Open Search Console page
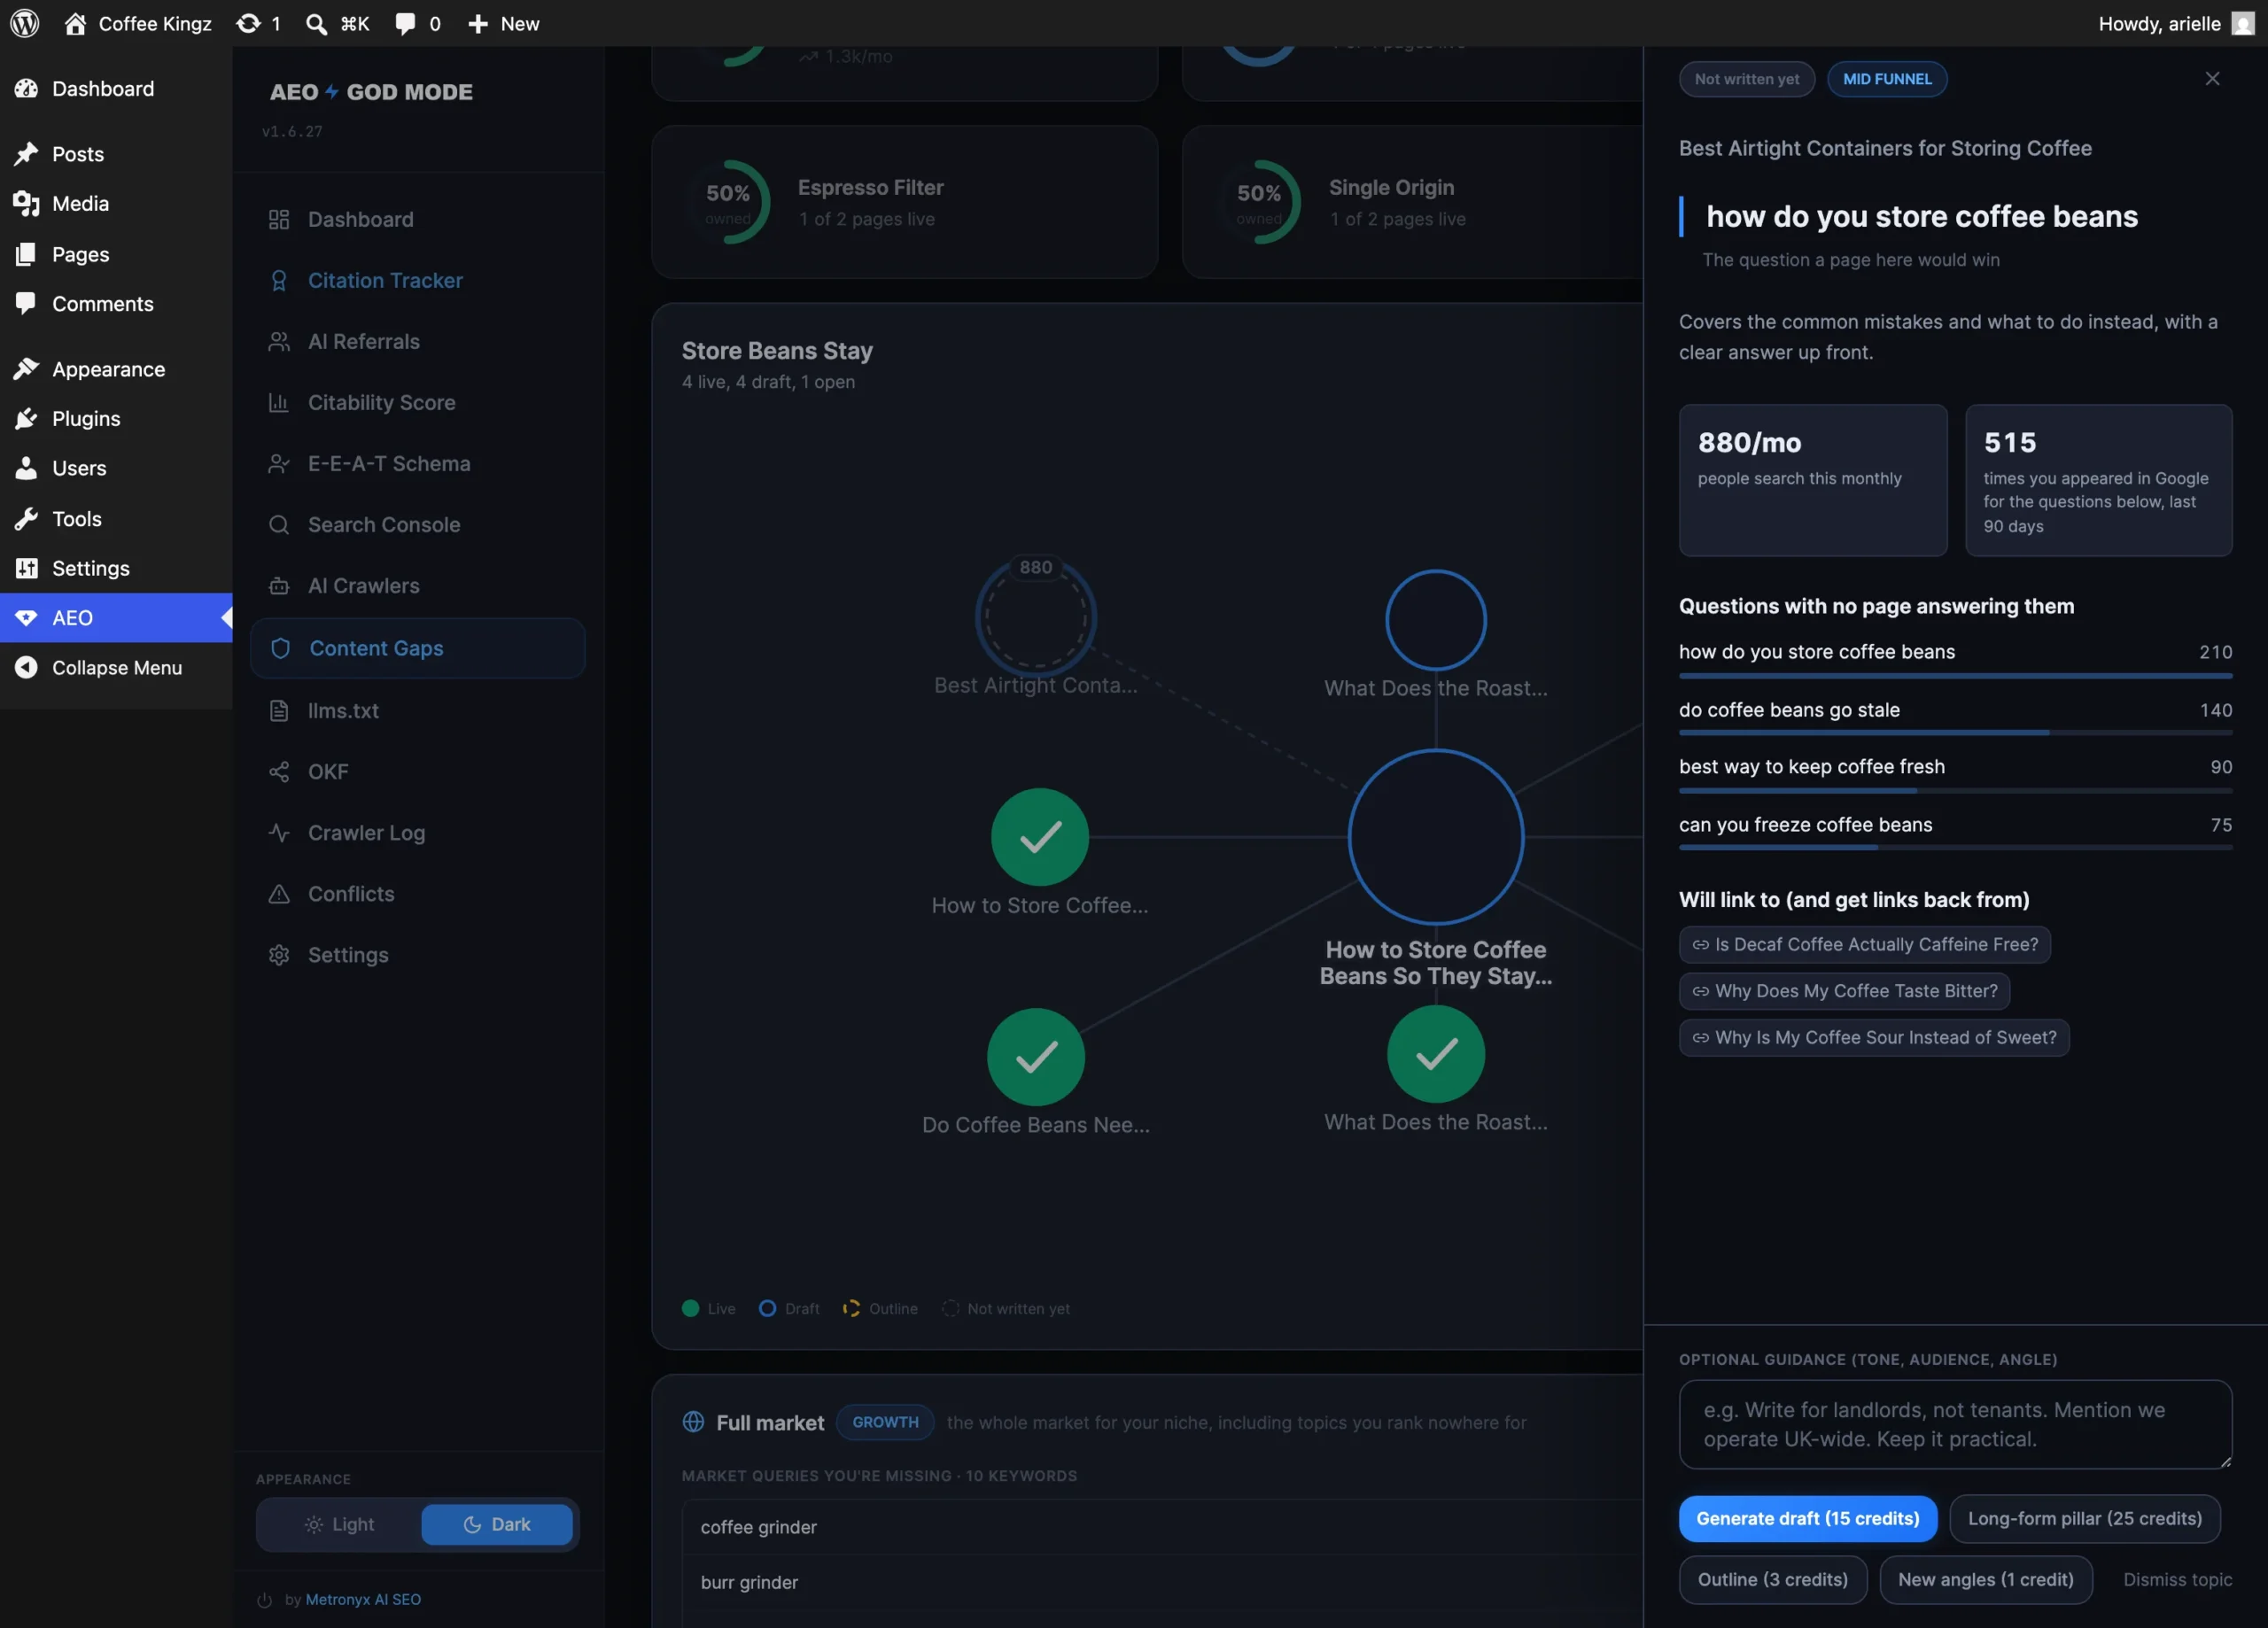Screen dimensions: 2268x1628 point(417,524)
